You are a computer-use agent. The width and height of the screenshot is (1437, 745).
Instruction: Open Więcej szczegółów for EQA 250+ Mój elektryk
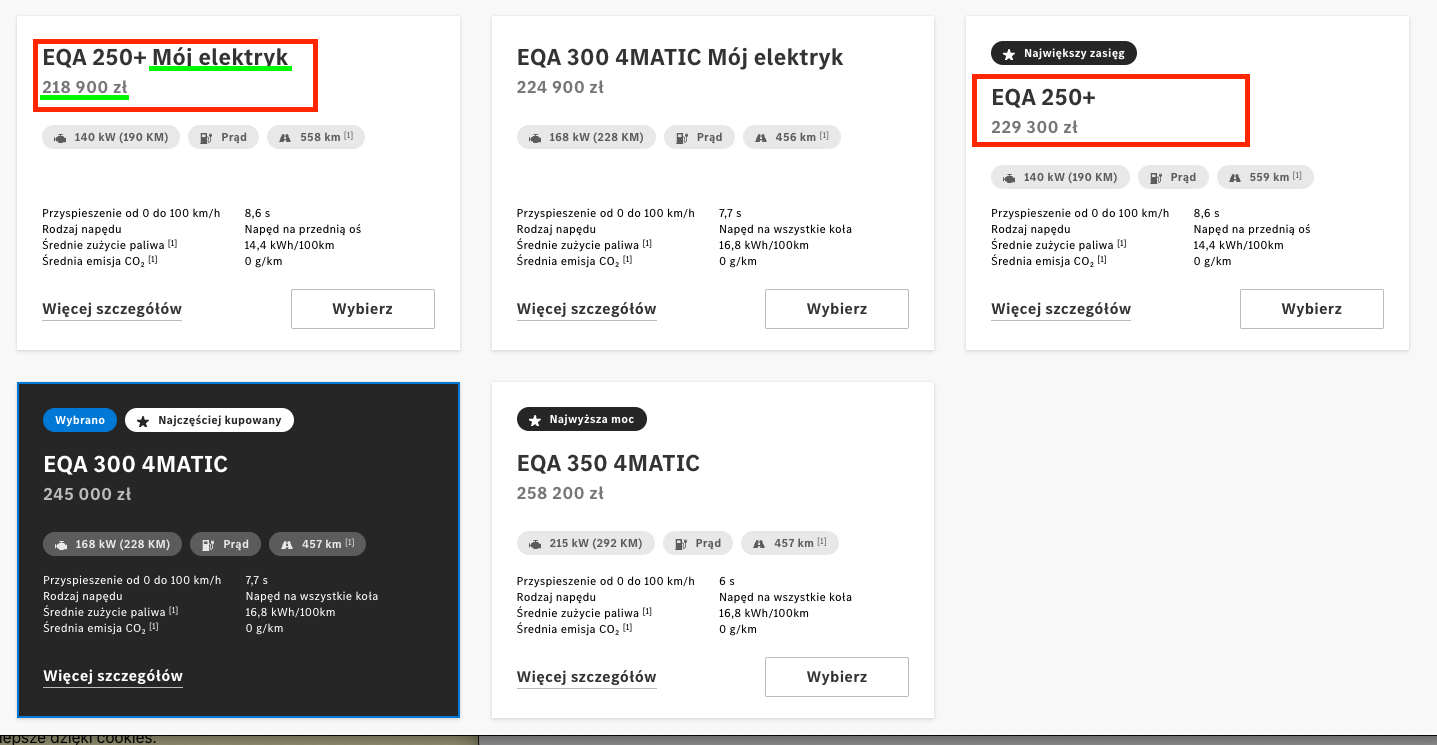point(112,309)
